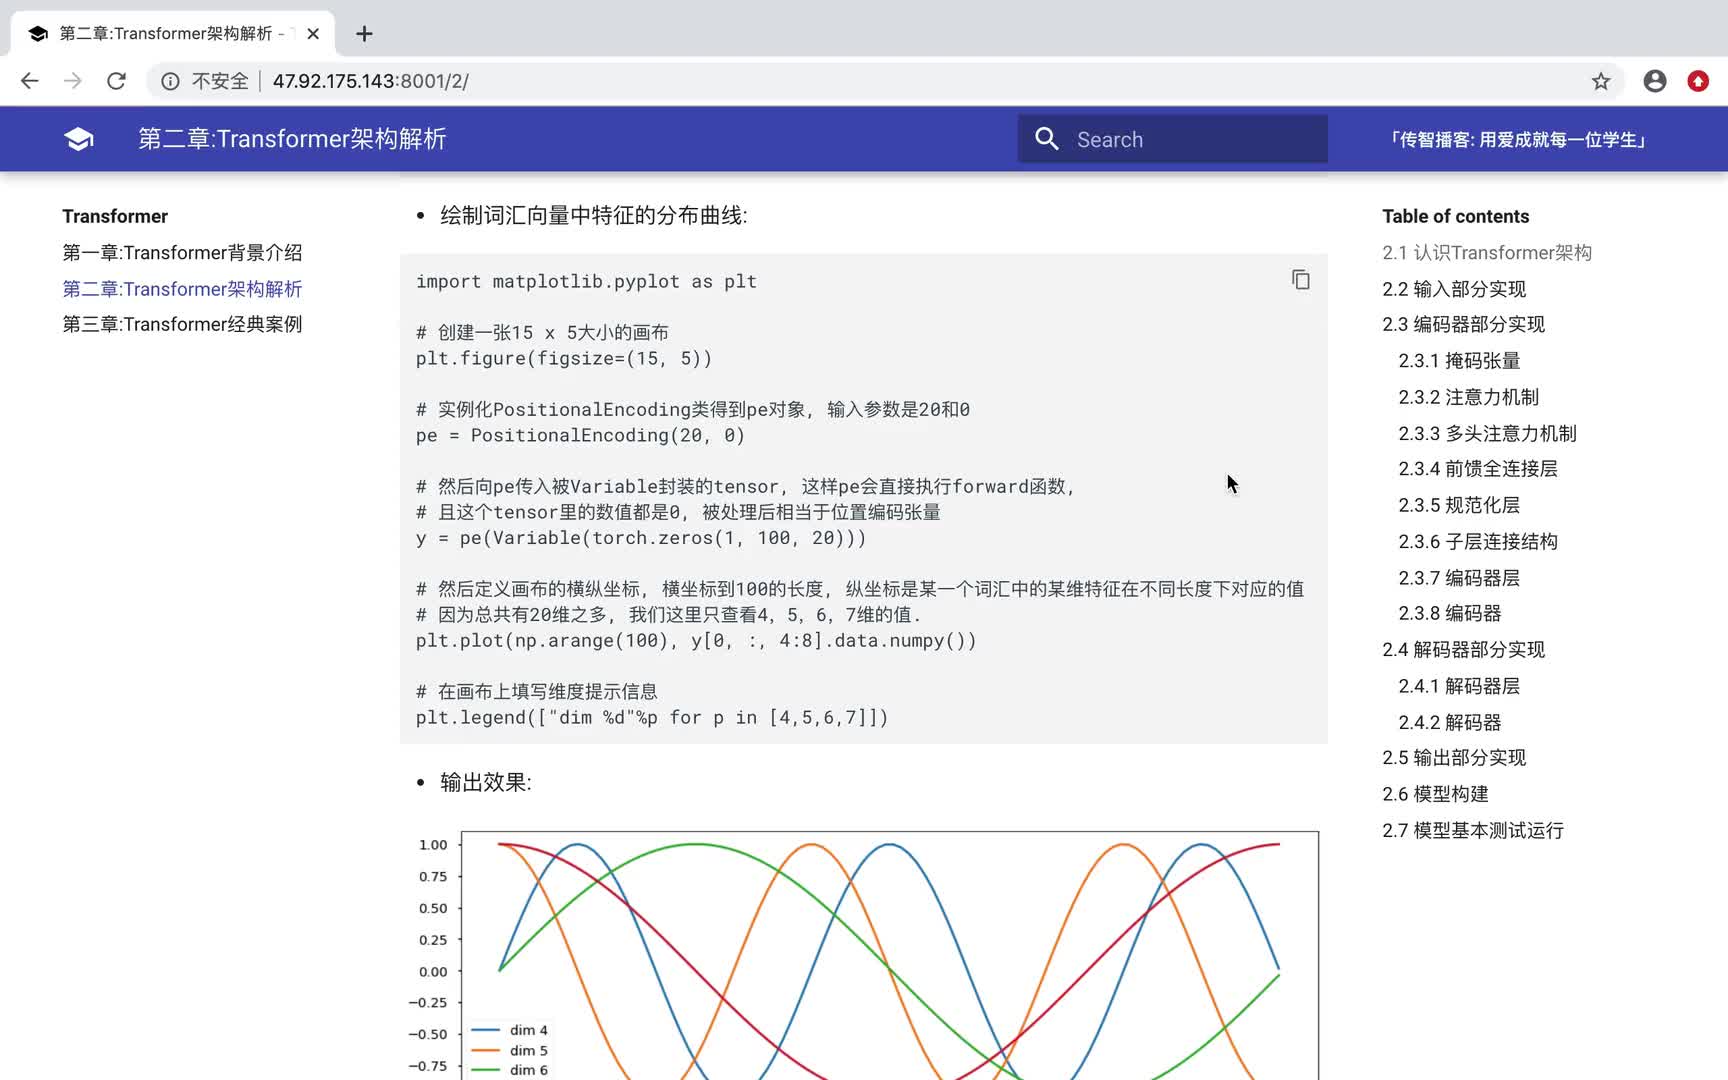Jump to 2.4.2 解码器
1728x1080 pixels.
(x=1450, y=722)
